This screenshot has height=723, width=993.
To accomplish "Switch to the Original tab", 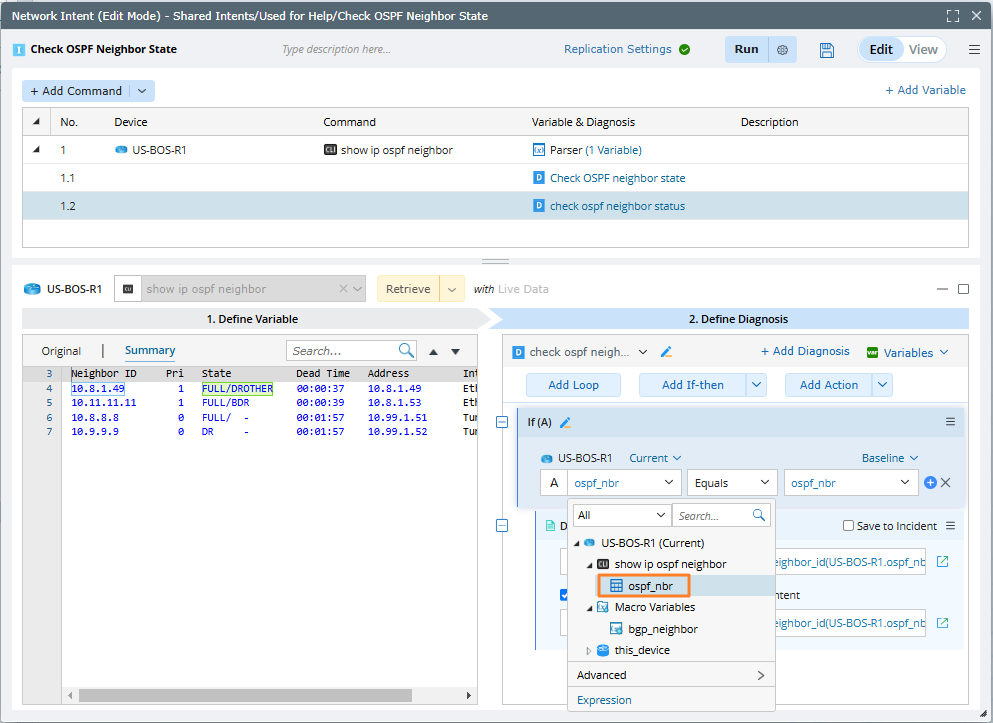I will pyautogui.click(x=61, y=351).
